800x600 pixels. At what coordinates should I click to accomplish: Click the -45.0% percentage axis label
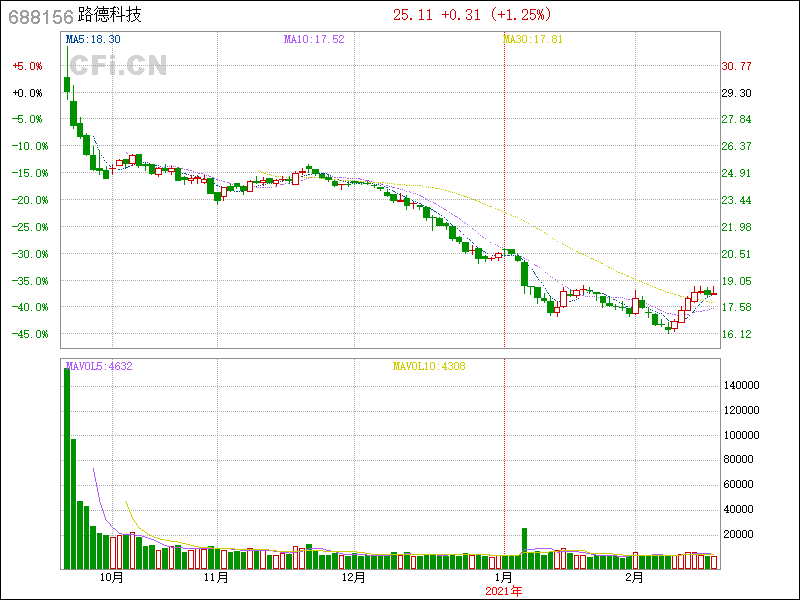tap(27, 334)
